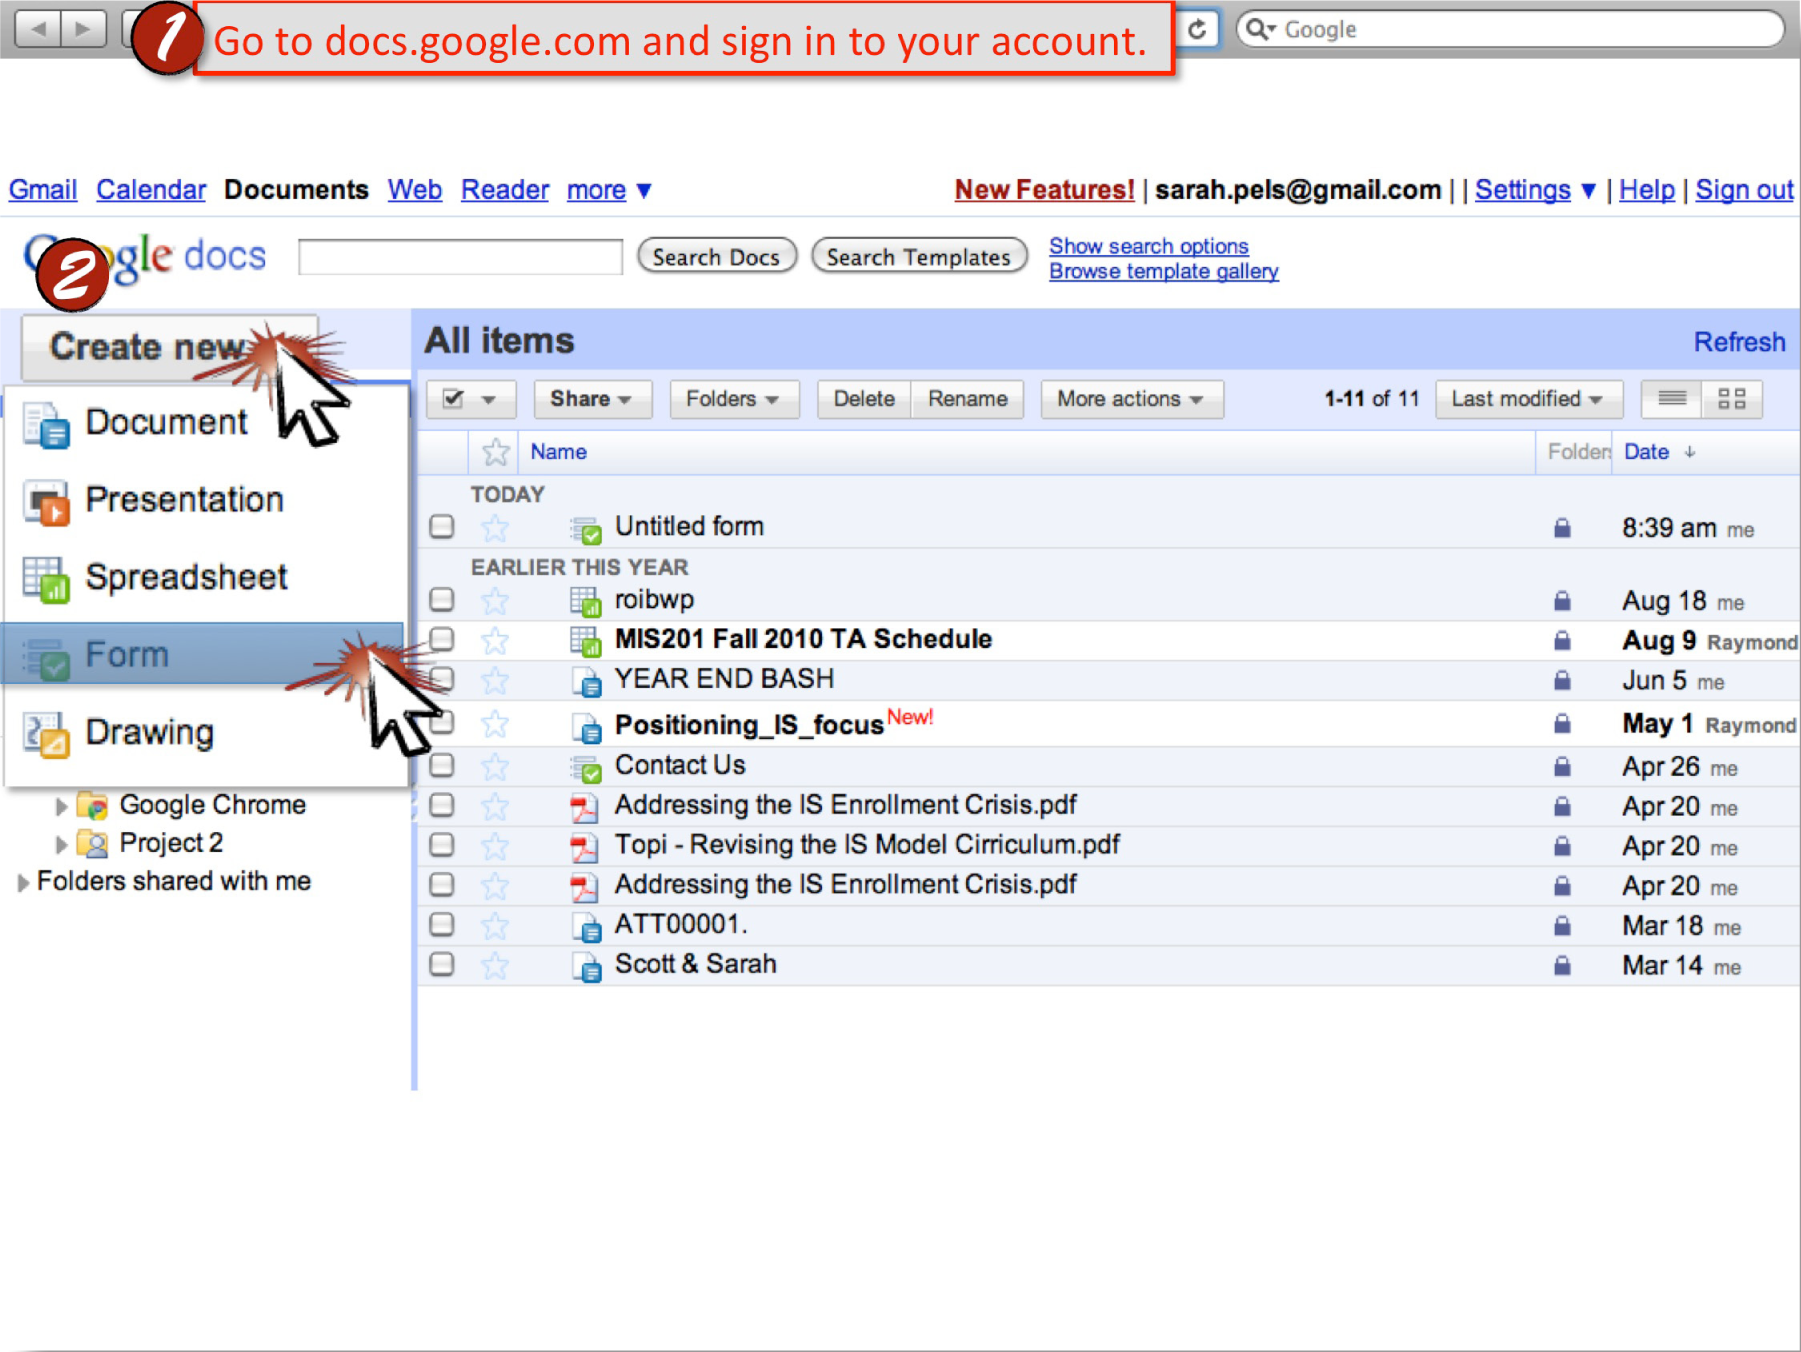Click the Drawing icon in Create new menu
This screenshot has height=1352, width=1801.
click(46, 735)
